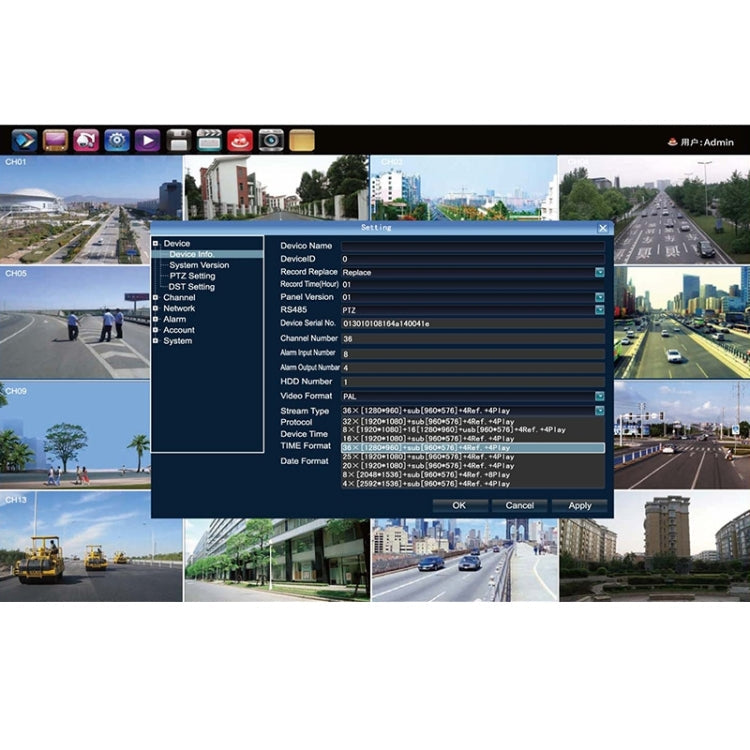The height and width of the screenshot is (750, 750).
Task: Expand the Alarm tree node
Action: pos(156,319)
